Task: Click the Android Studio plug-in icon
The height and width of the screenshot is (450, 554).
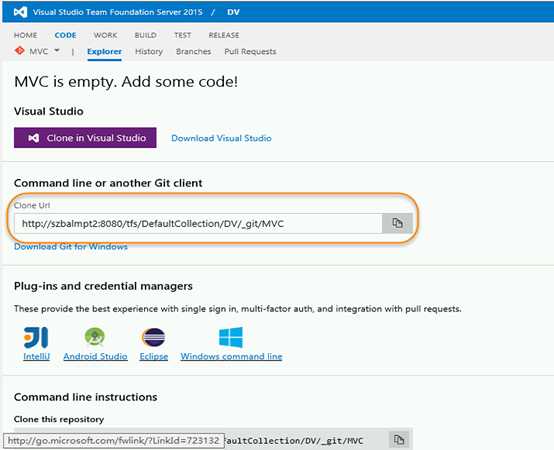Action: [x=95, y=337]
